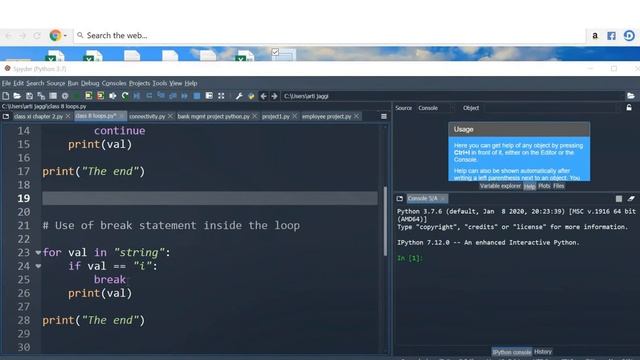Save the current file via toolbar

click(x=29, y=96)
